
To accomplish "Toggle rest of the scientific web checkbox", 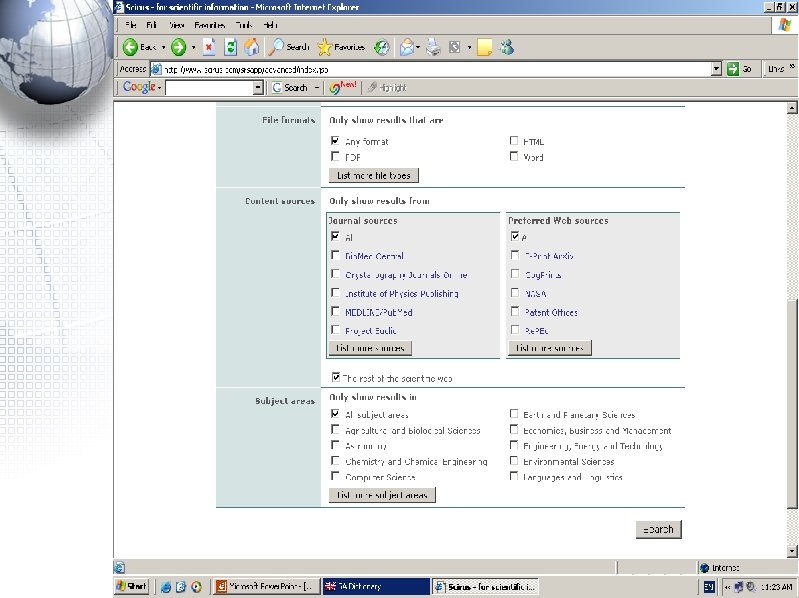I will (335, 377).
